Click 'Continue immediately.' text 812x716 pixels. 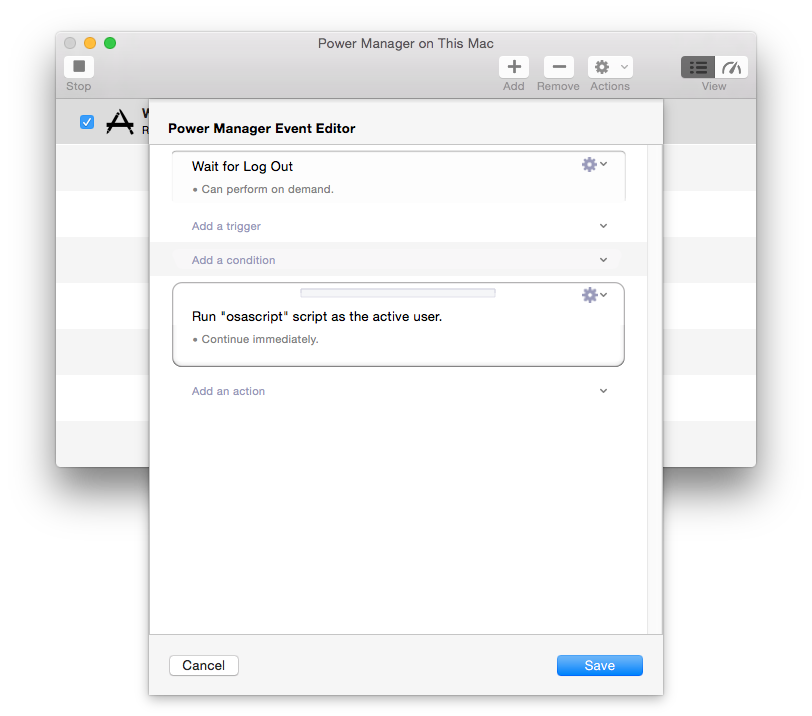pyautogui.click(x=260, y=340)
